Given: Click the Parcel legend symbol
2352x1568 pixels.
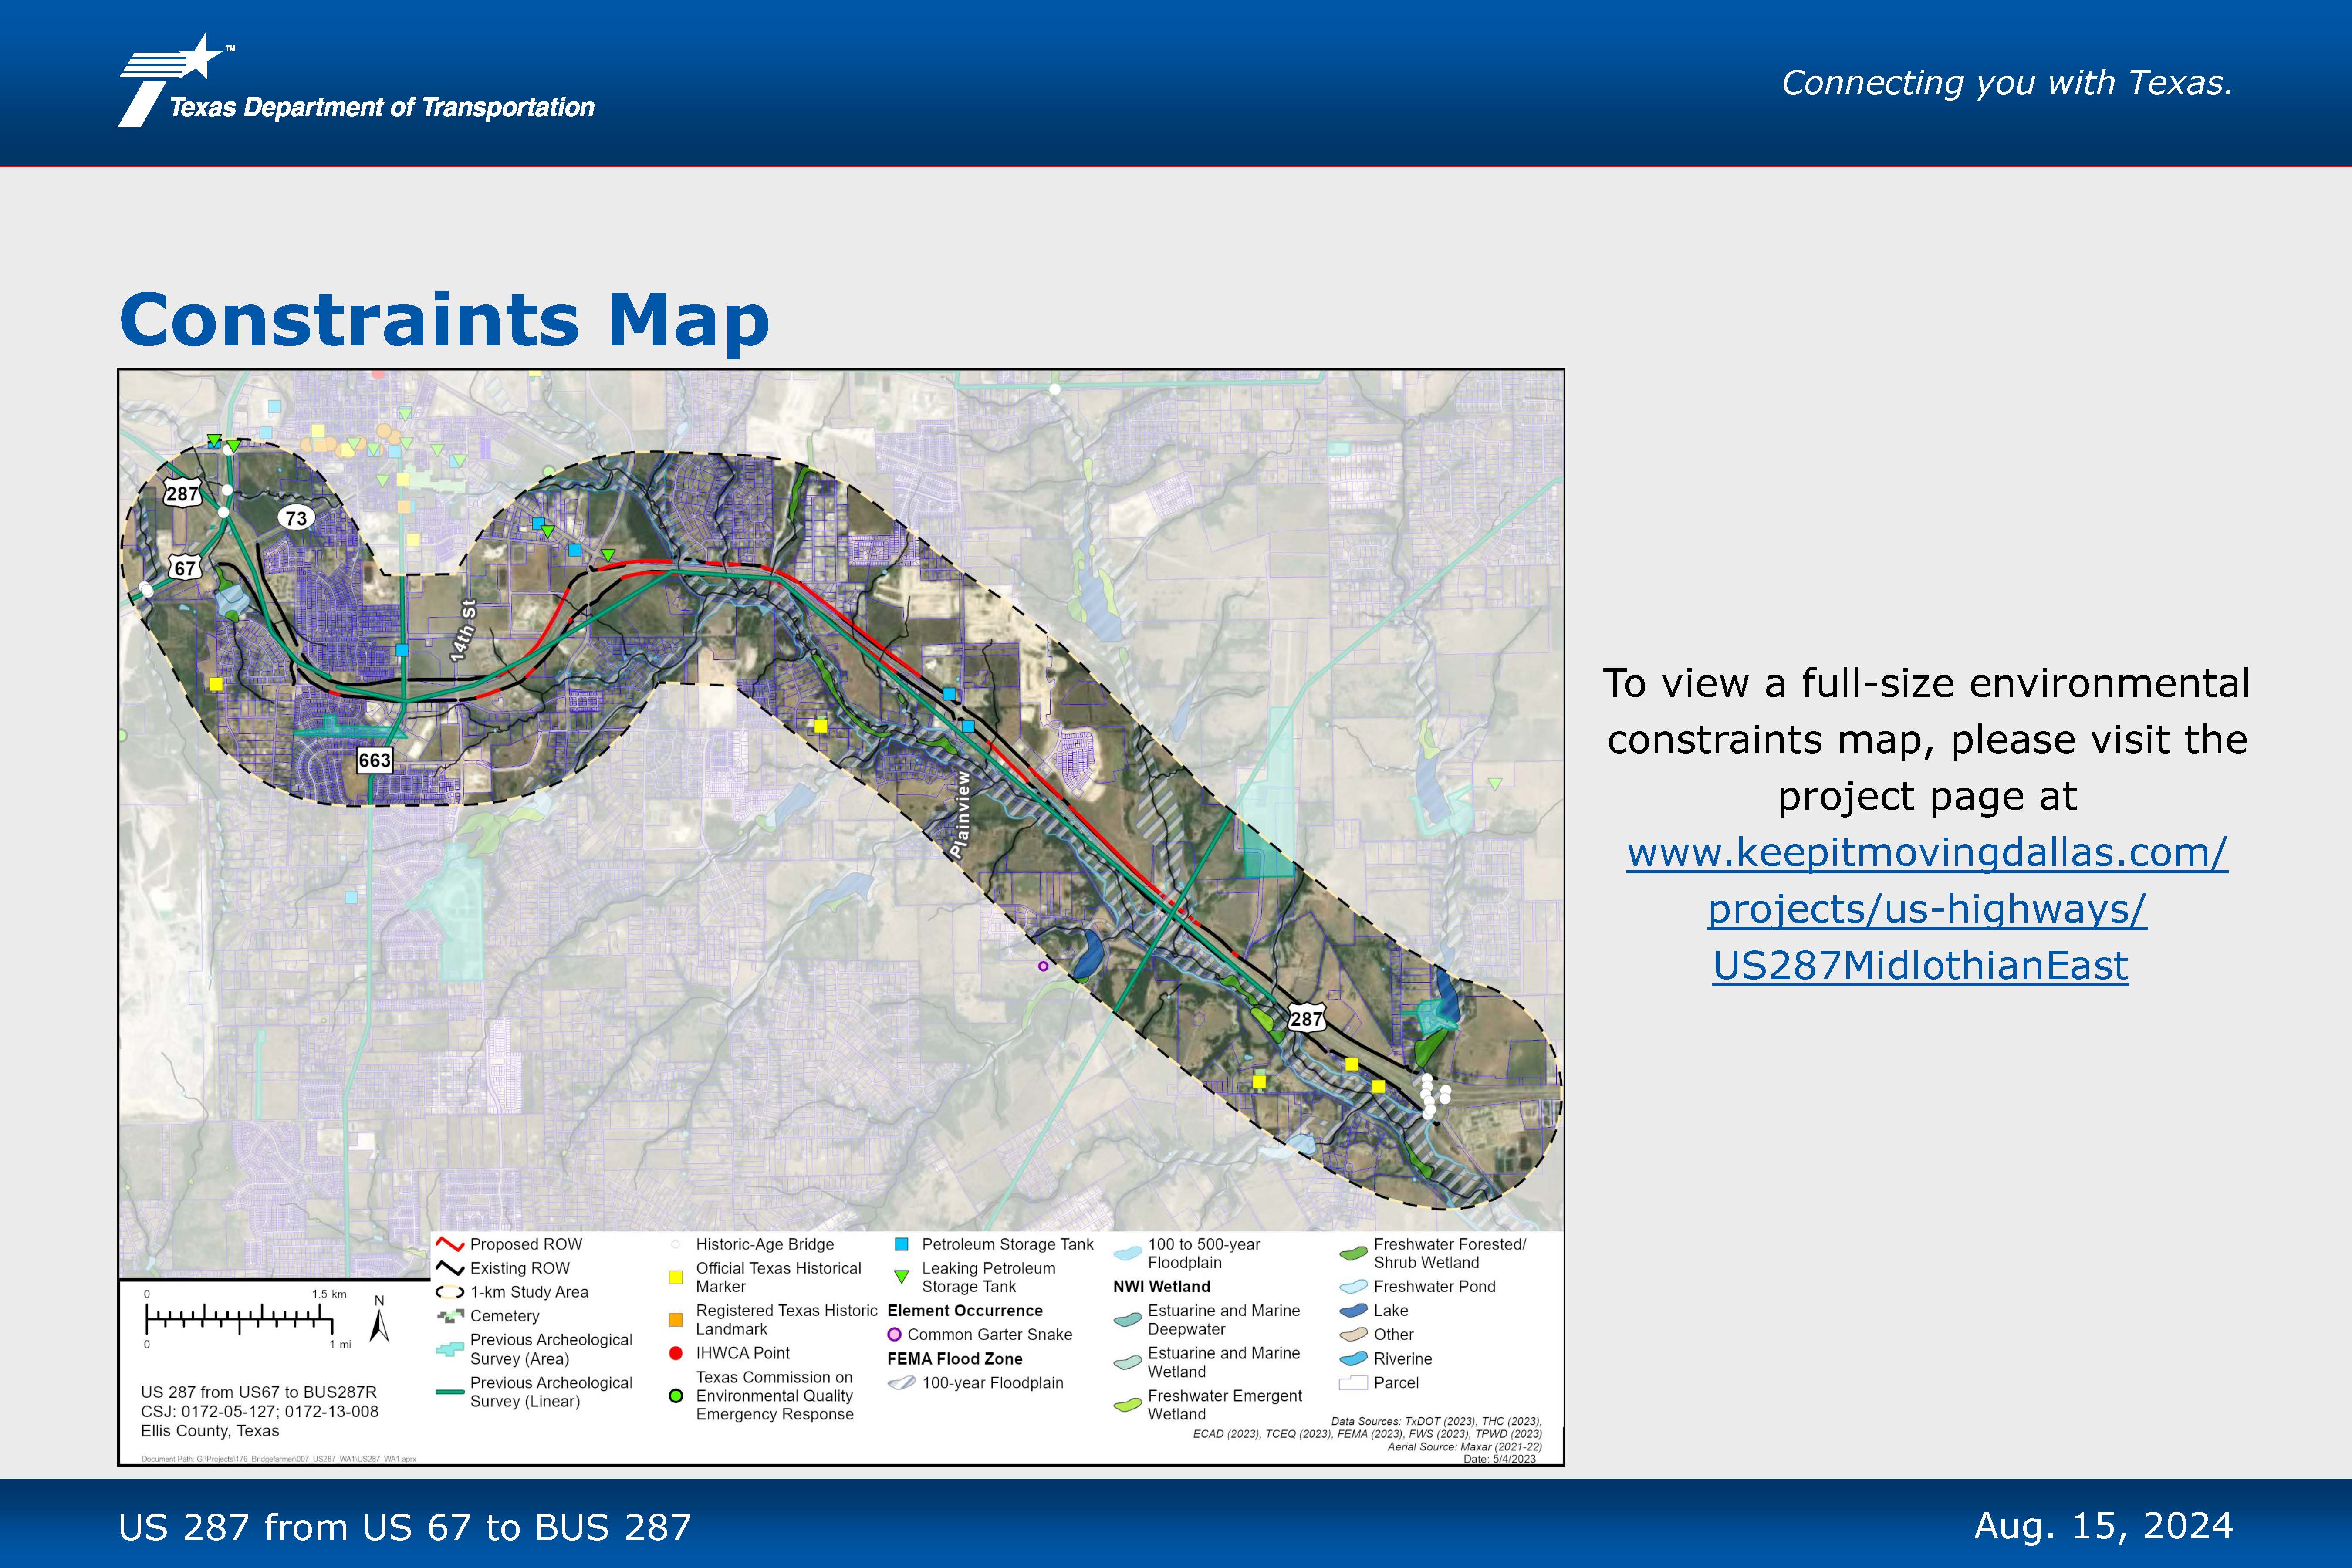Looking at the screenshot, I should [x=1353, y=1383].
